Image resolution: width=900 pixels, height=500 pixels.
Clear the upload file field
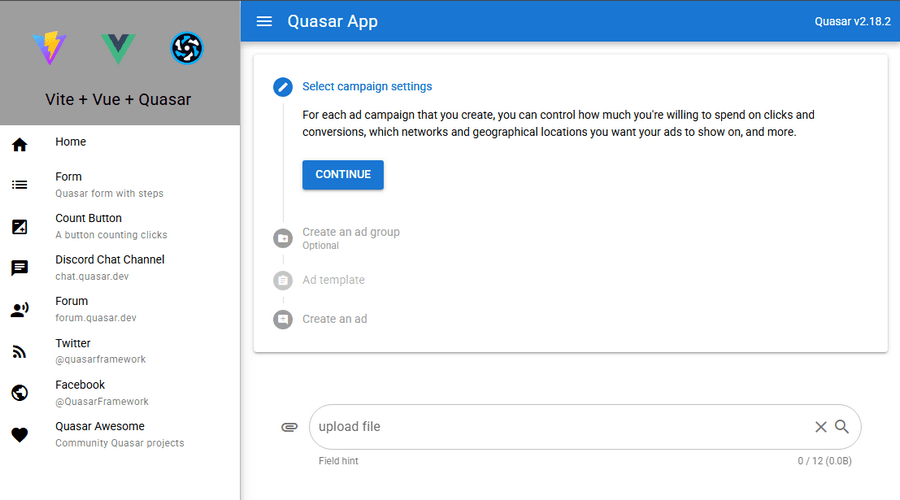pyautogui.click(x=821, y=427)
